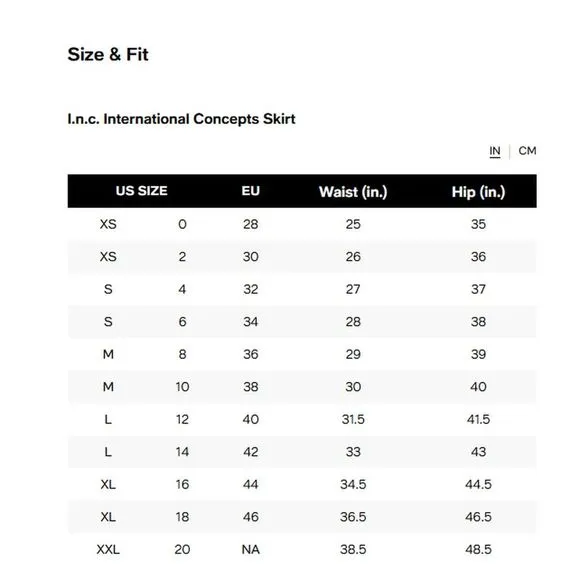This screenshot has width=580, height=580.
Task: Click the EU column header
Action: click(250, 191)
